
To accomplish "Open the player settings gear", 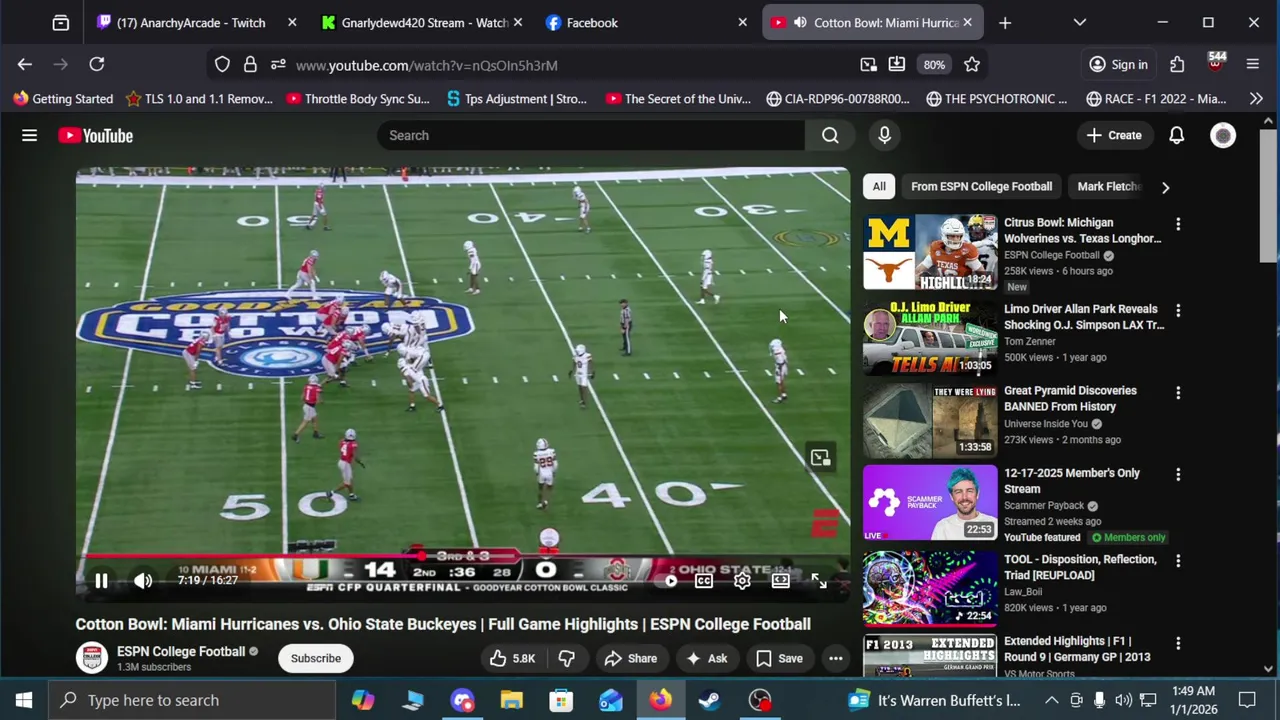I will click(742, 580).
